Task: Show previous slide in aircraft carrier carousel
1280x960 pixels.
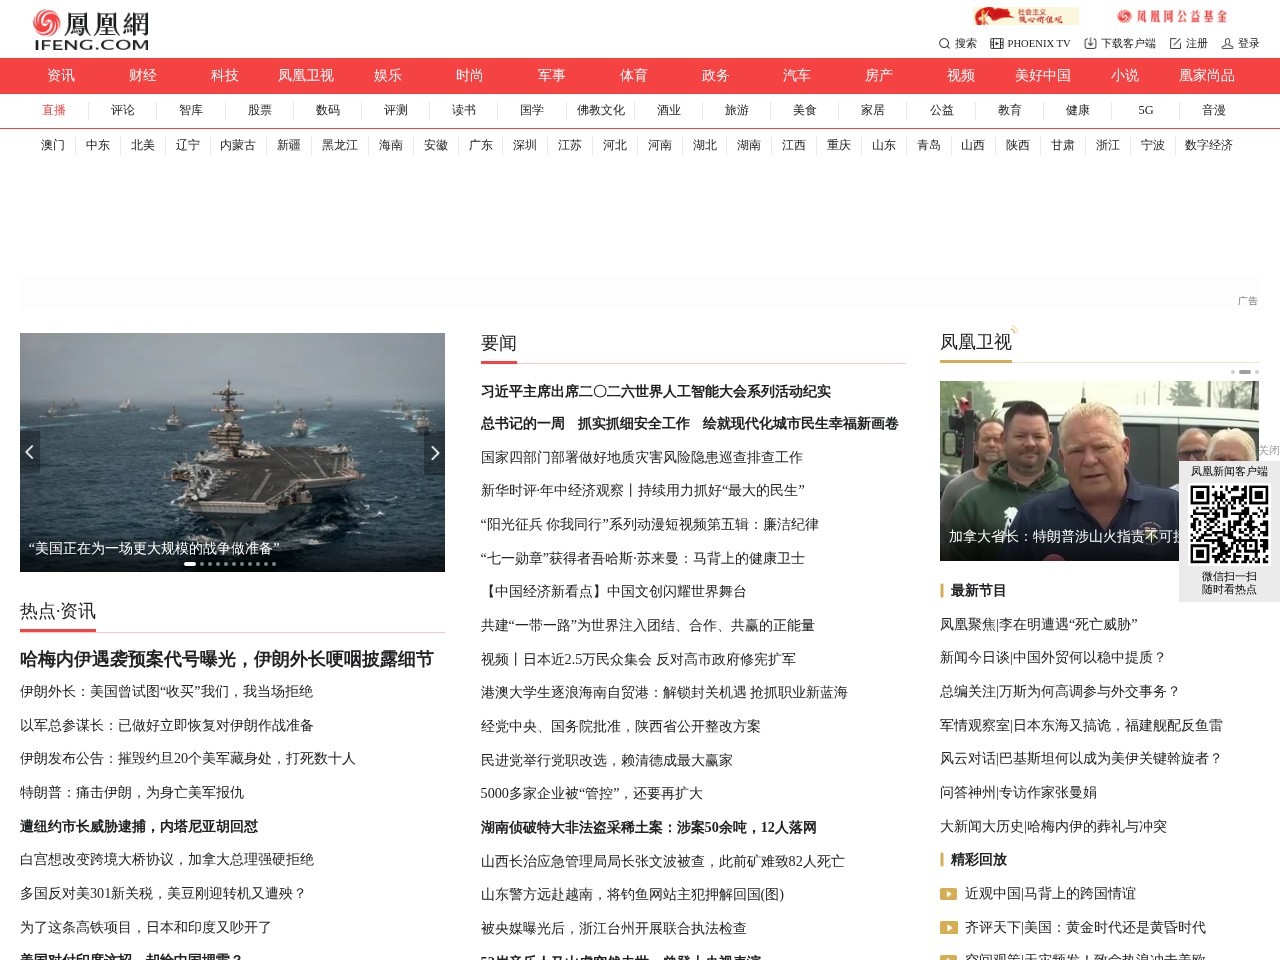Action: (x=30, y=452)
